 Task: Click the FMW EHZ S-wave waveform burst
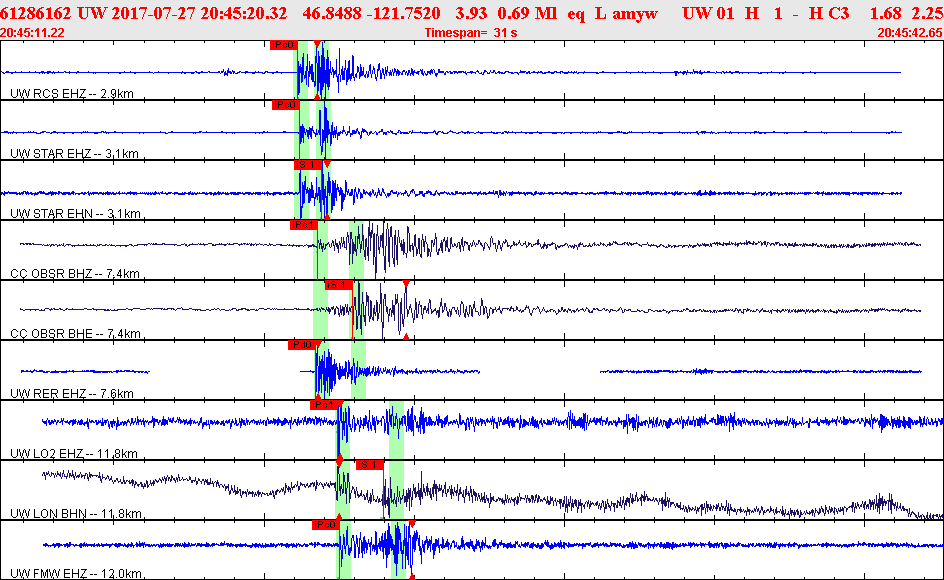click(x=400, y=545)
